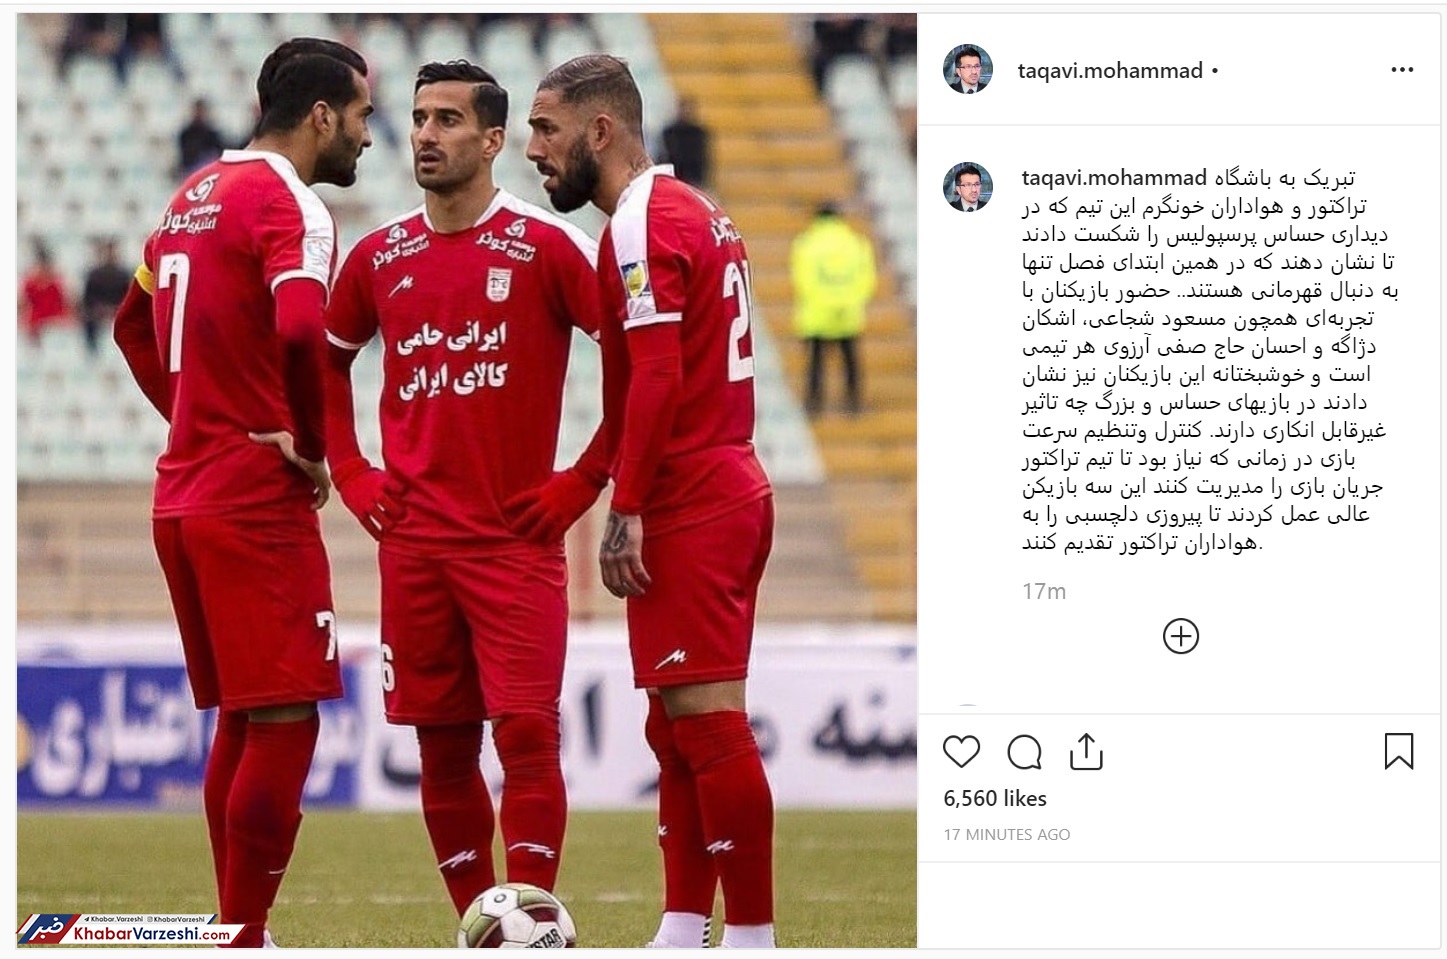Open the taqavi.mohammad profile picture in header
Viewport: 1447px width, 959px height.
[968, 70]
